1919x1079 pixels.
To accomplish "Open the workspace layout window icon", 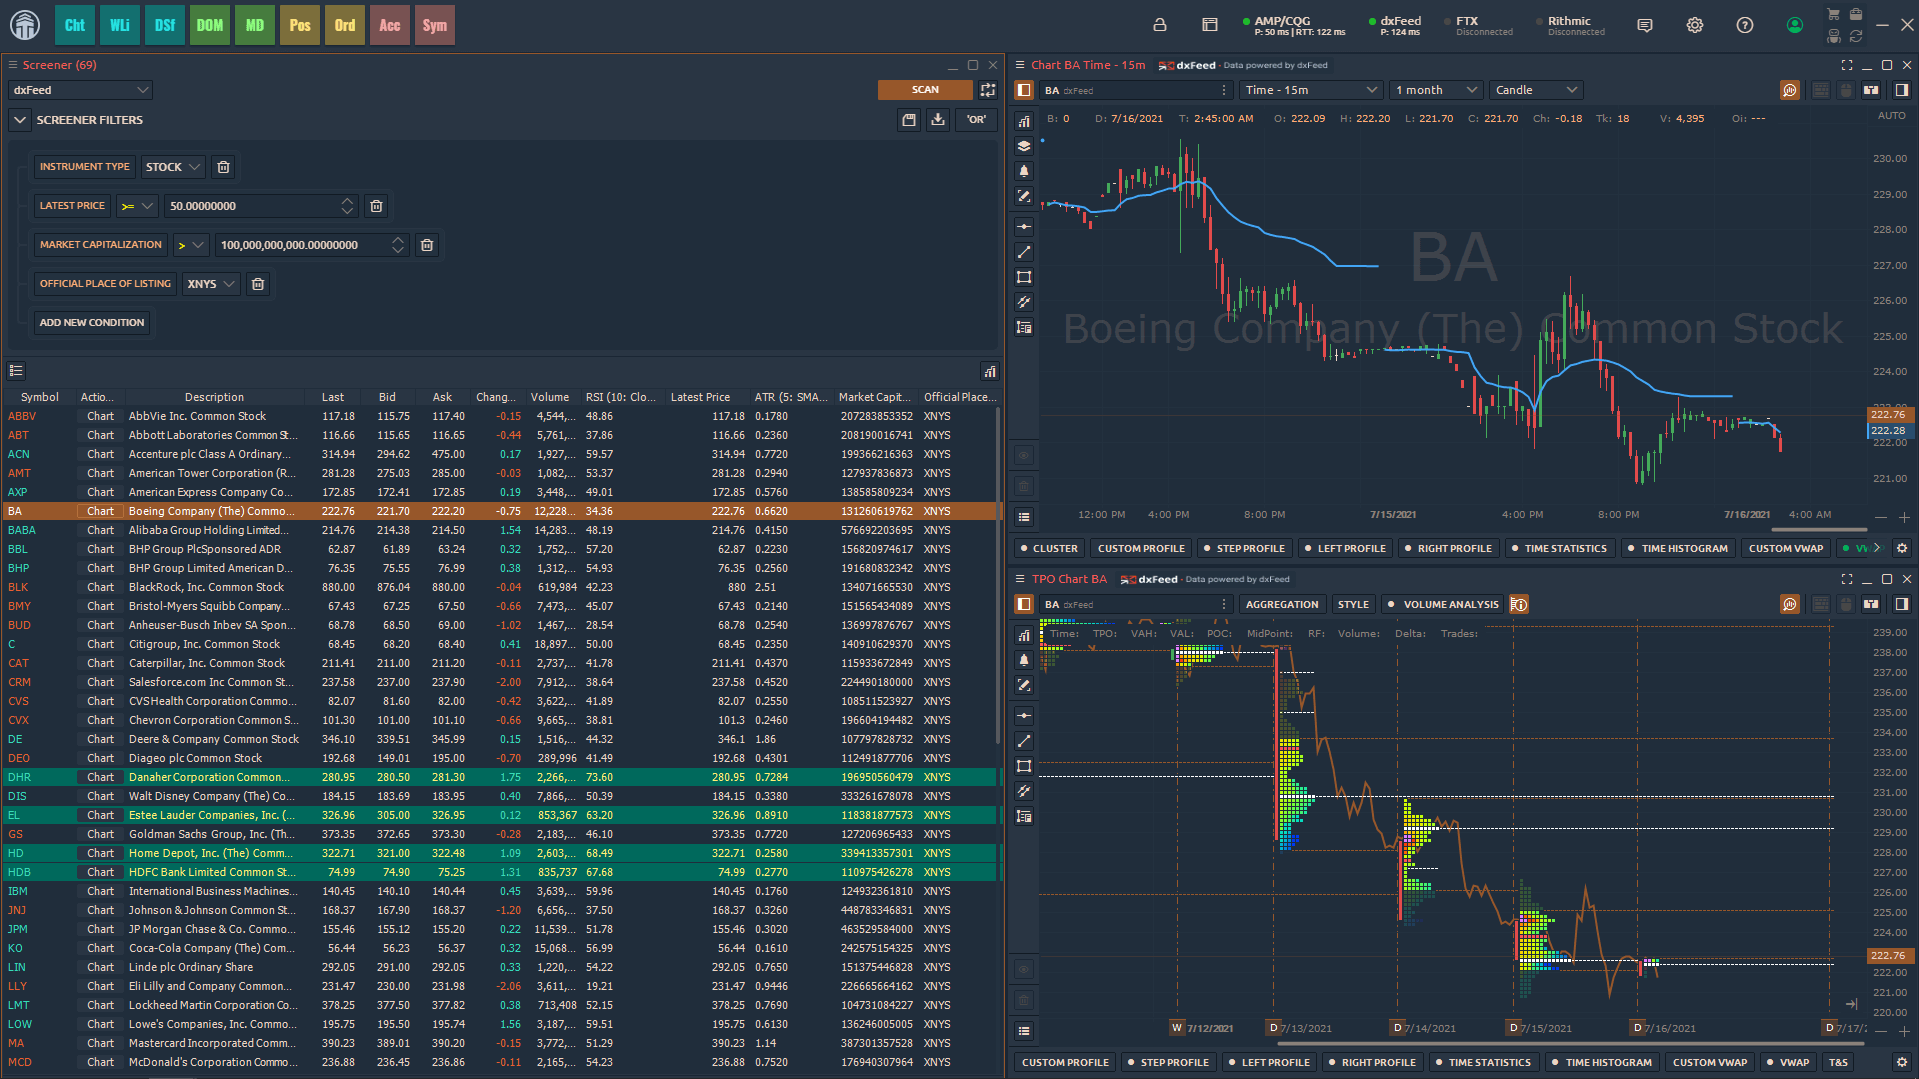I will point(1210,25).
